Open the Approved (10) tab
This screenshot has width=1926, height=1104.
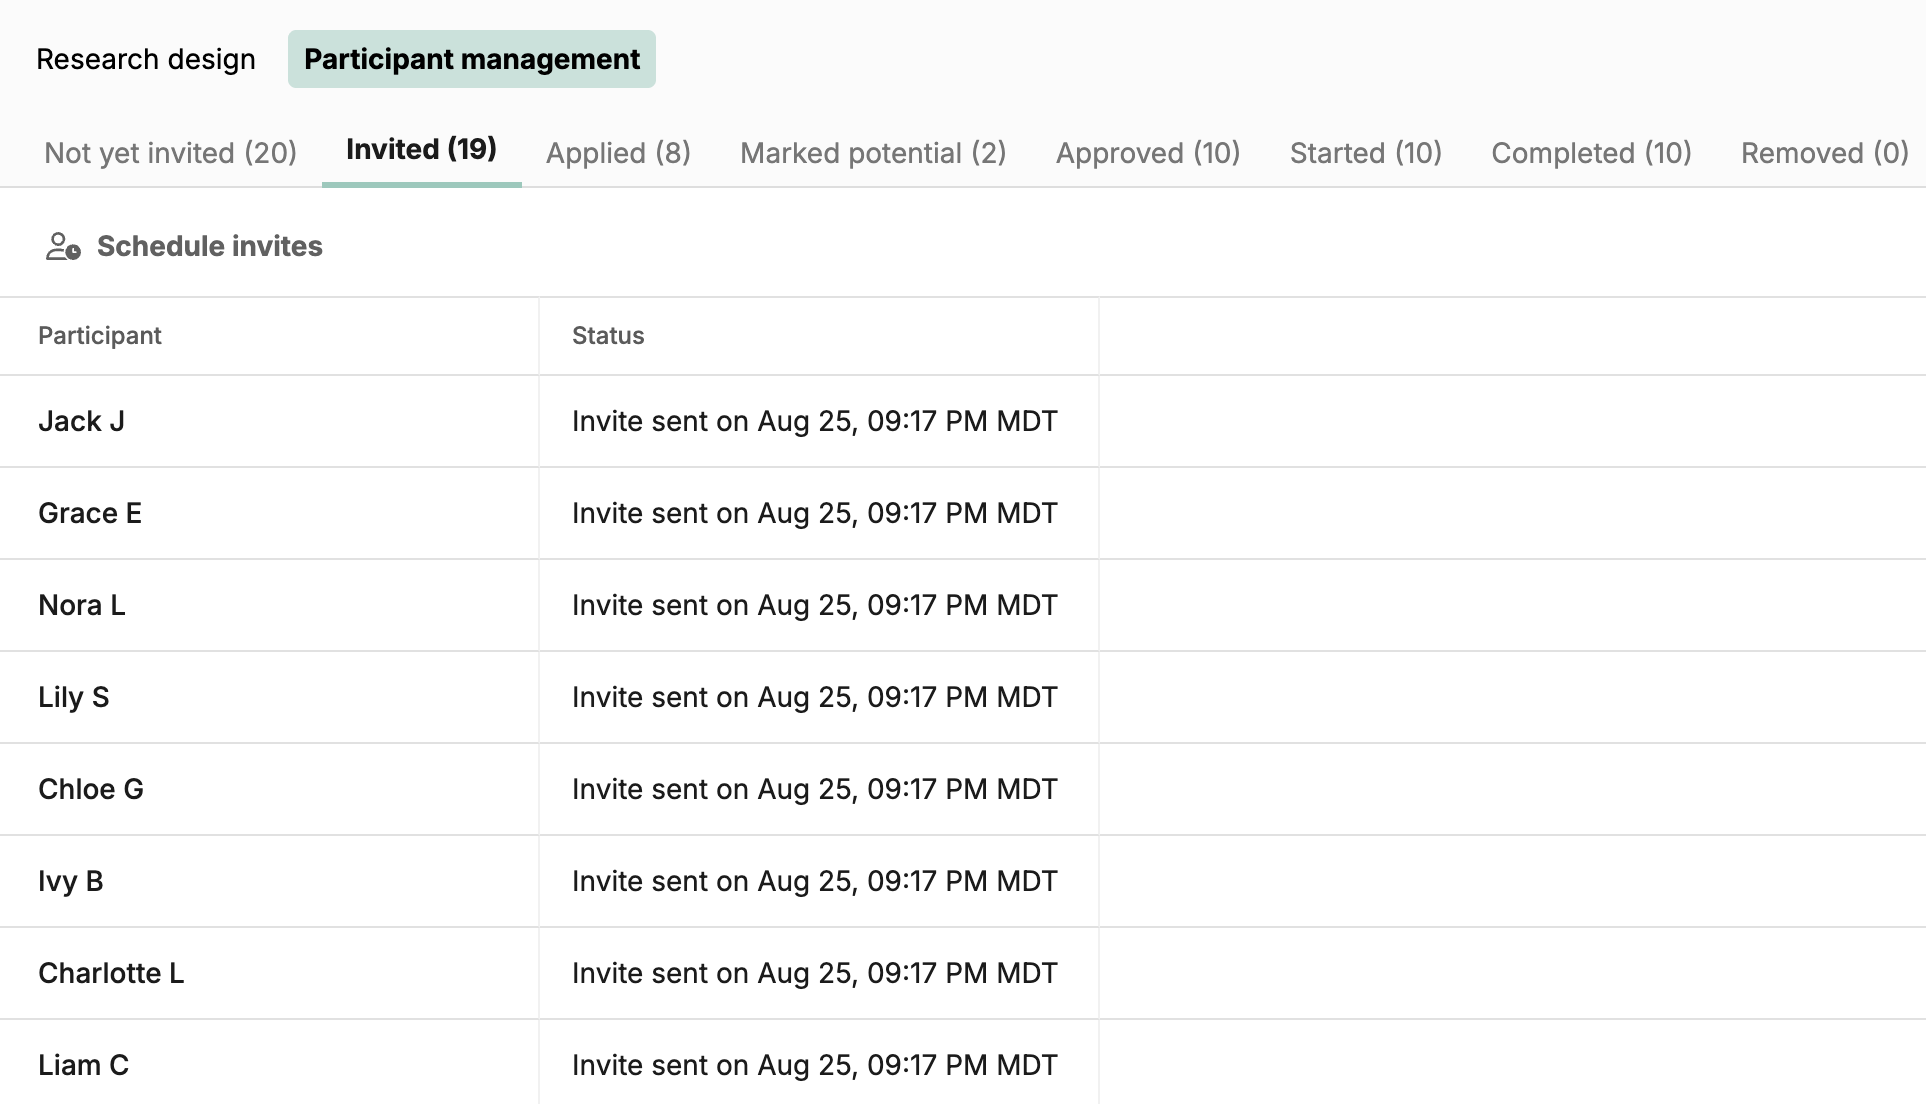point(1147,153)
